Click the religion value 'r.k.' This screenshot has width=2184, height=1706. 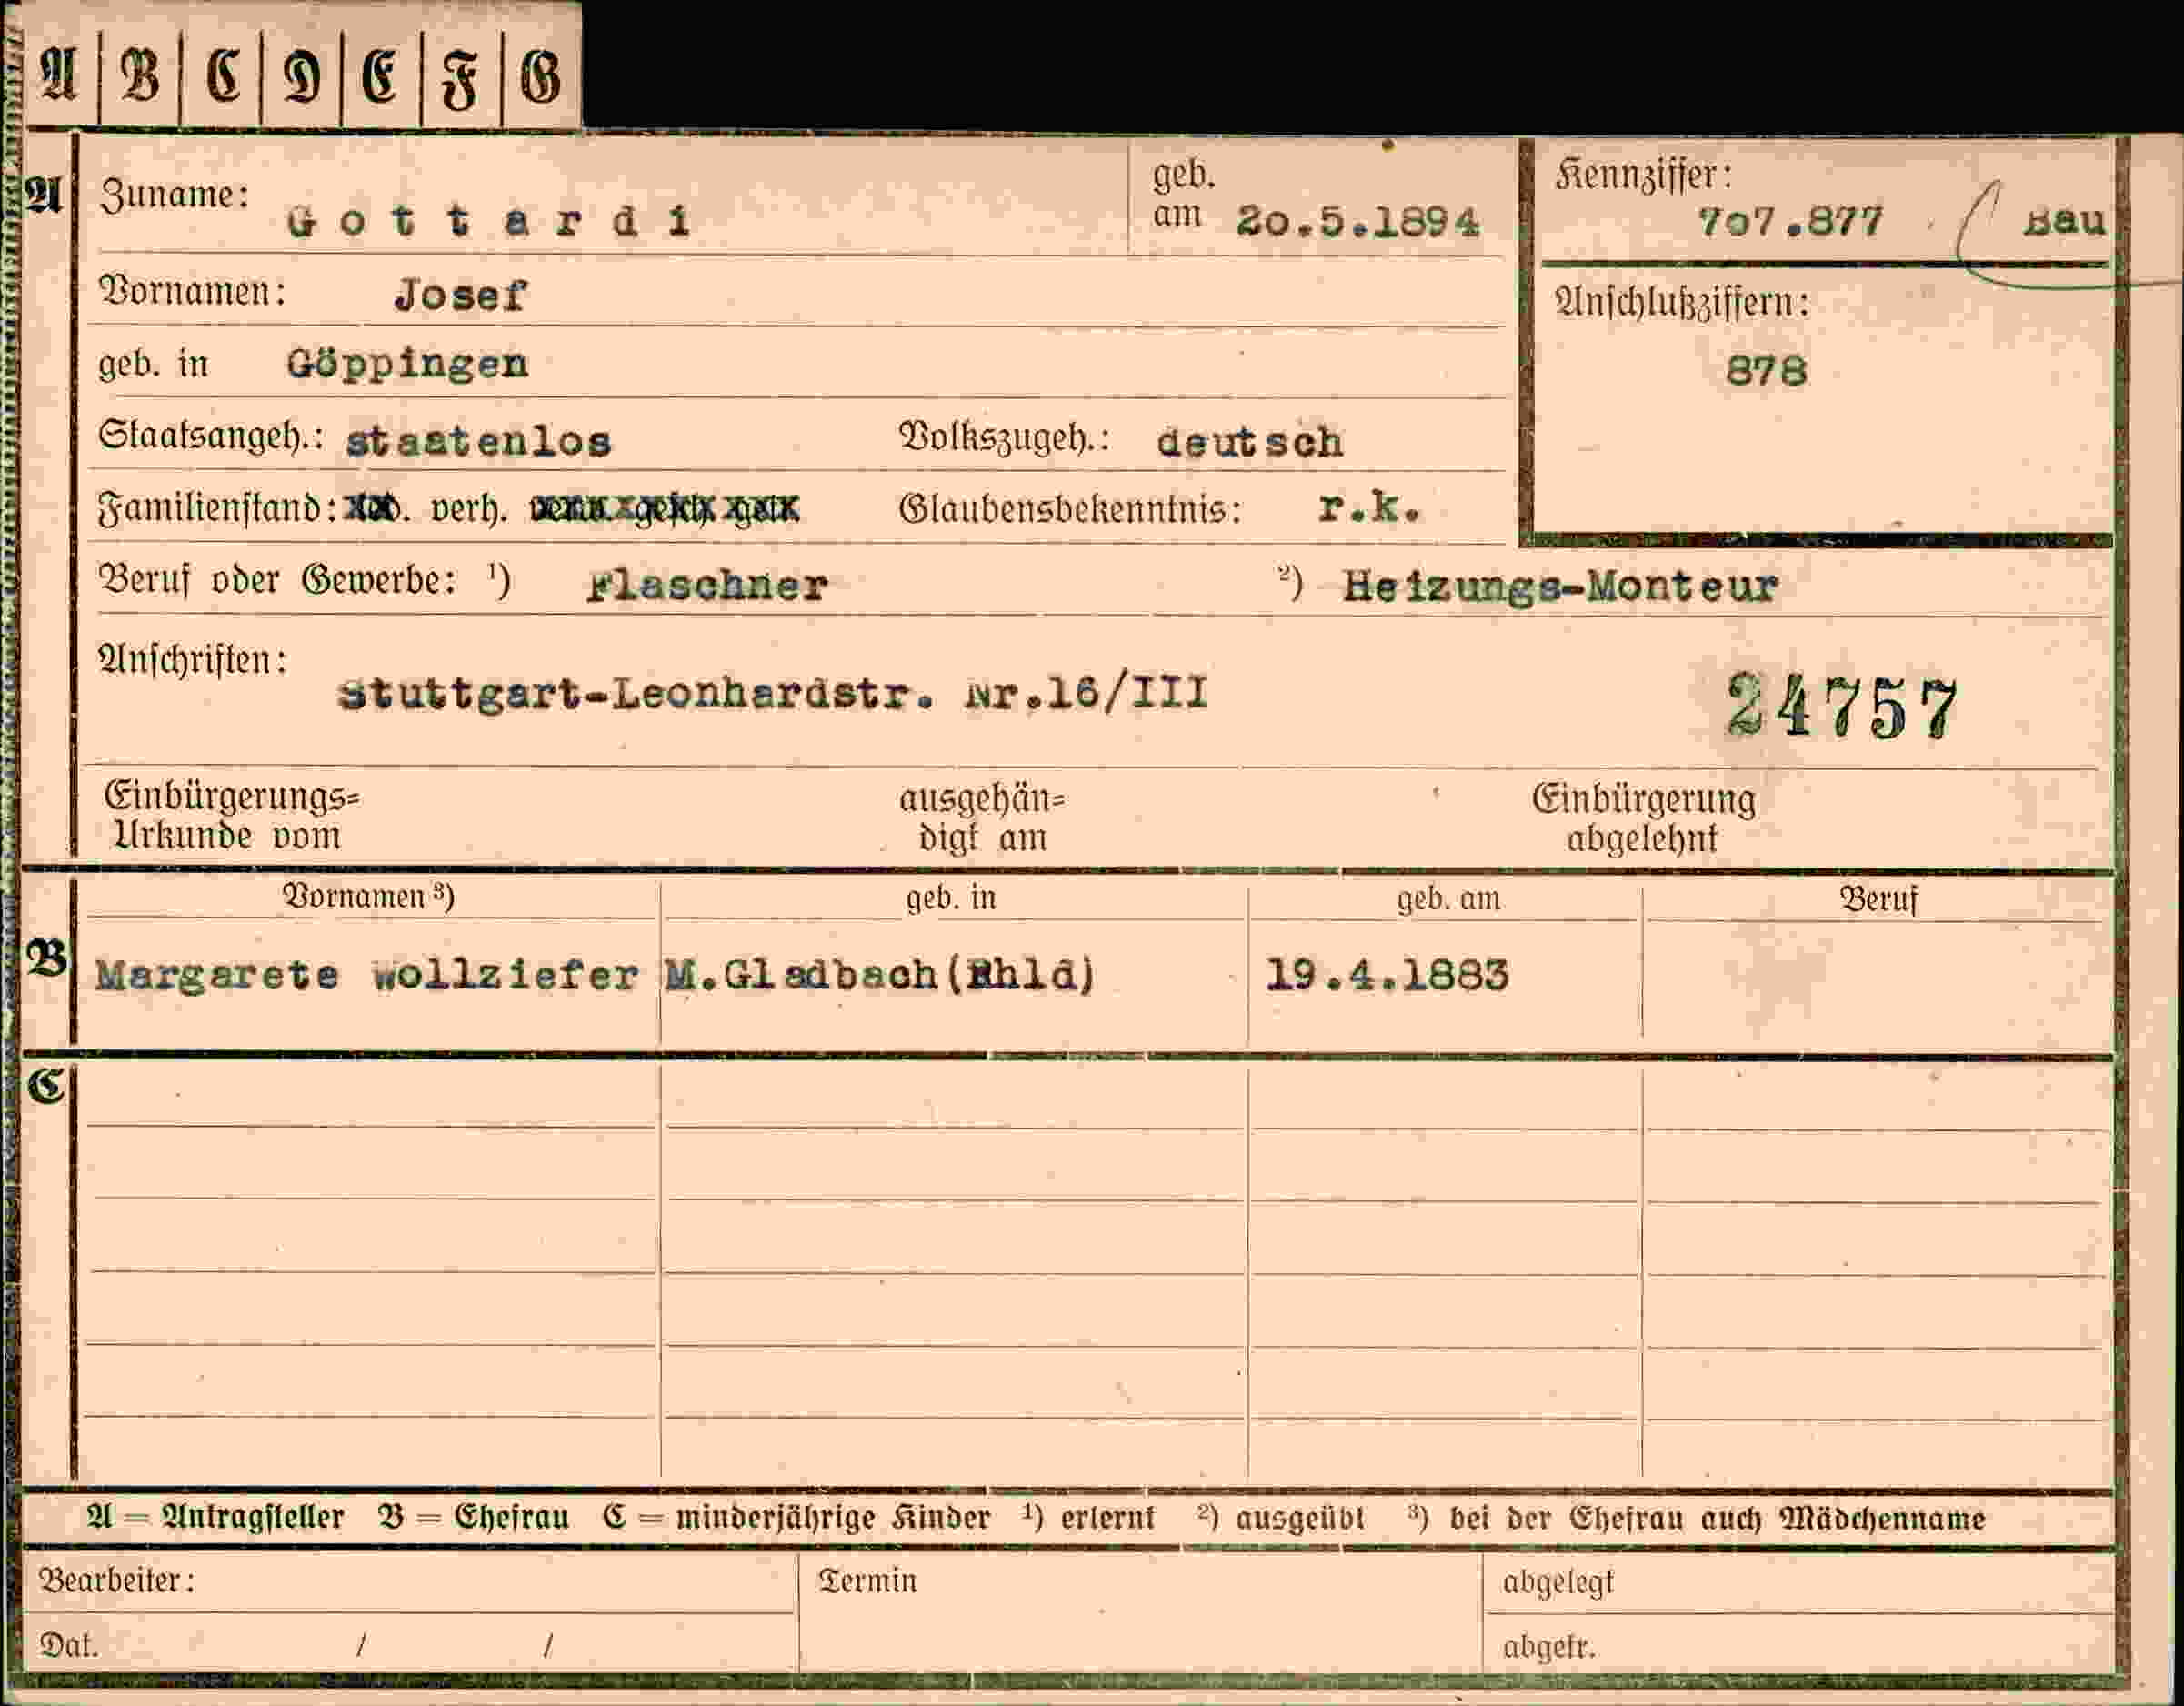pos(1369,508)
